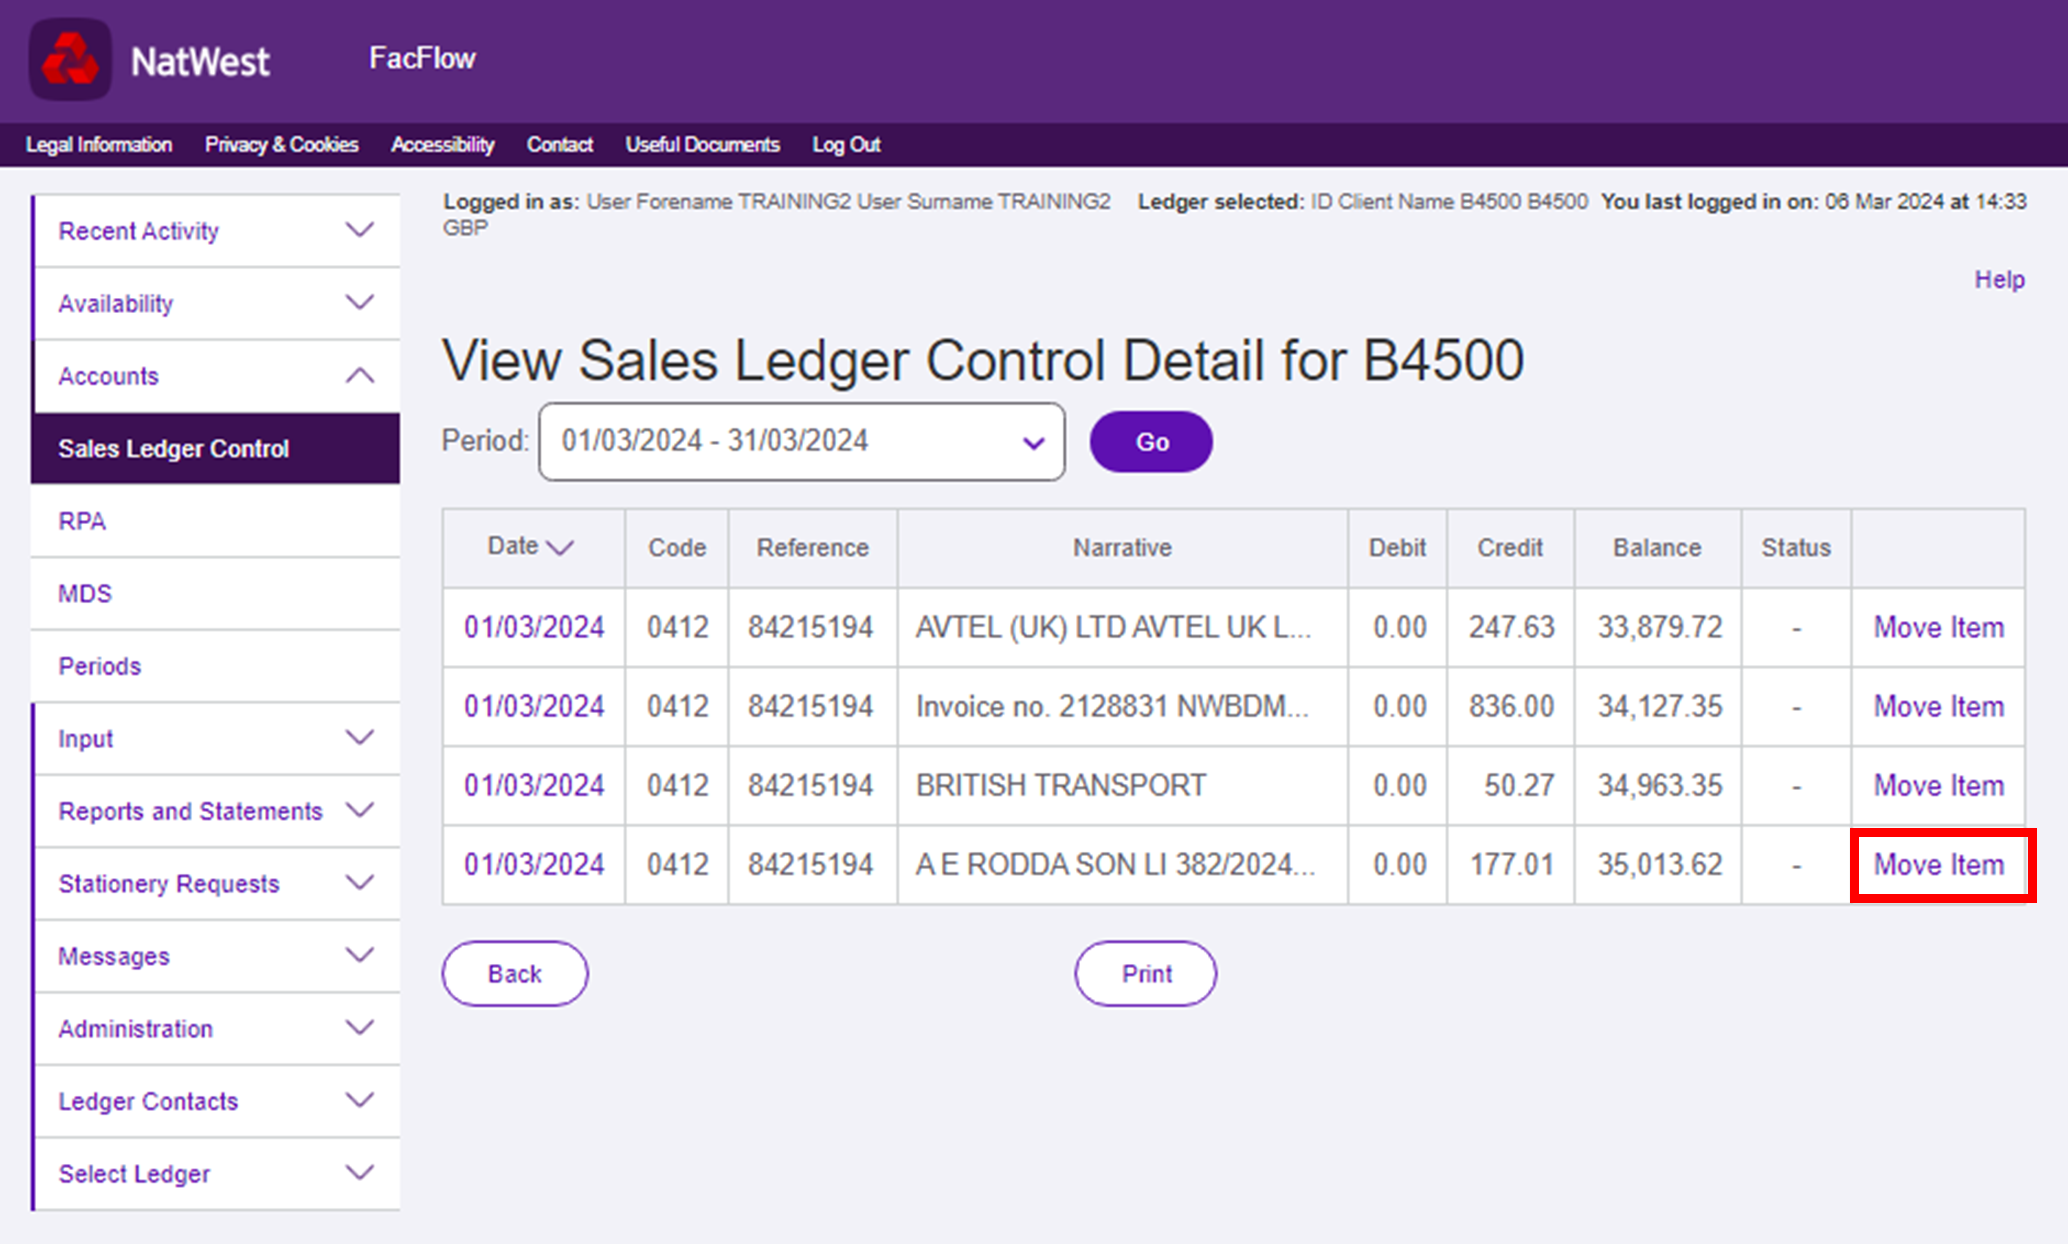Viewport: 2068px width, 1244px height.
Task: Open Periods under Accounts
Action: 99,666
